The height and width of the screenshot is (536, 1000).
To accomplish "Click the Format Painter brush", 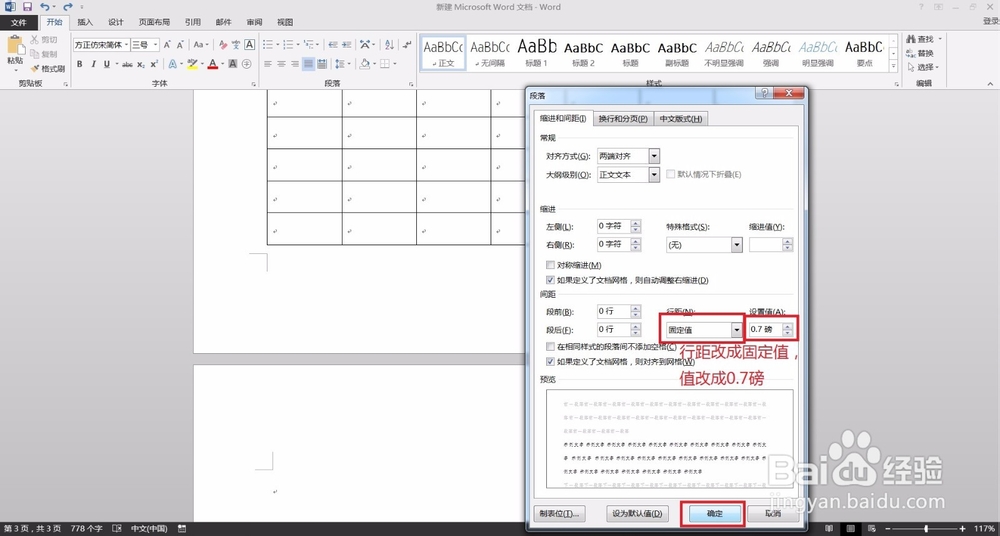I will click(x=35, y=69).
